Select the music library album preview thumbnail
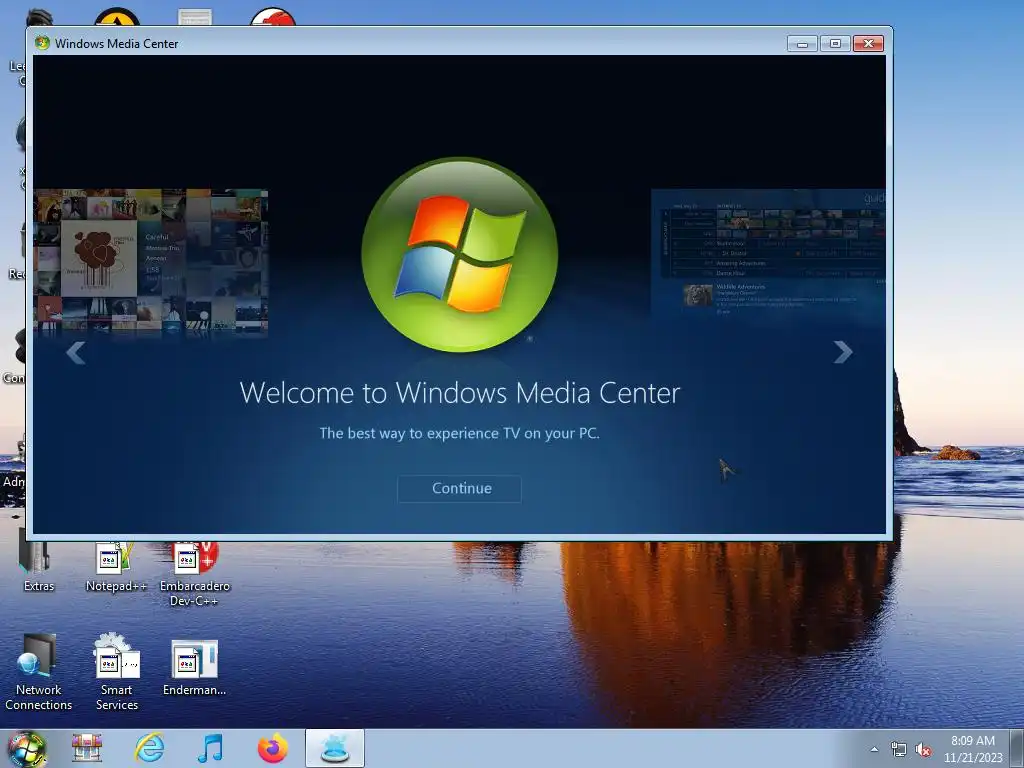The image size is (1024, 768). (x=151, y=261)
